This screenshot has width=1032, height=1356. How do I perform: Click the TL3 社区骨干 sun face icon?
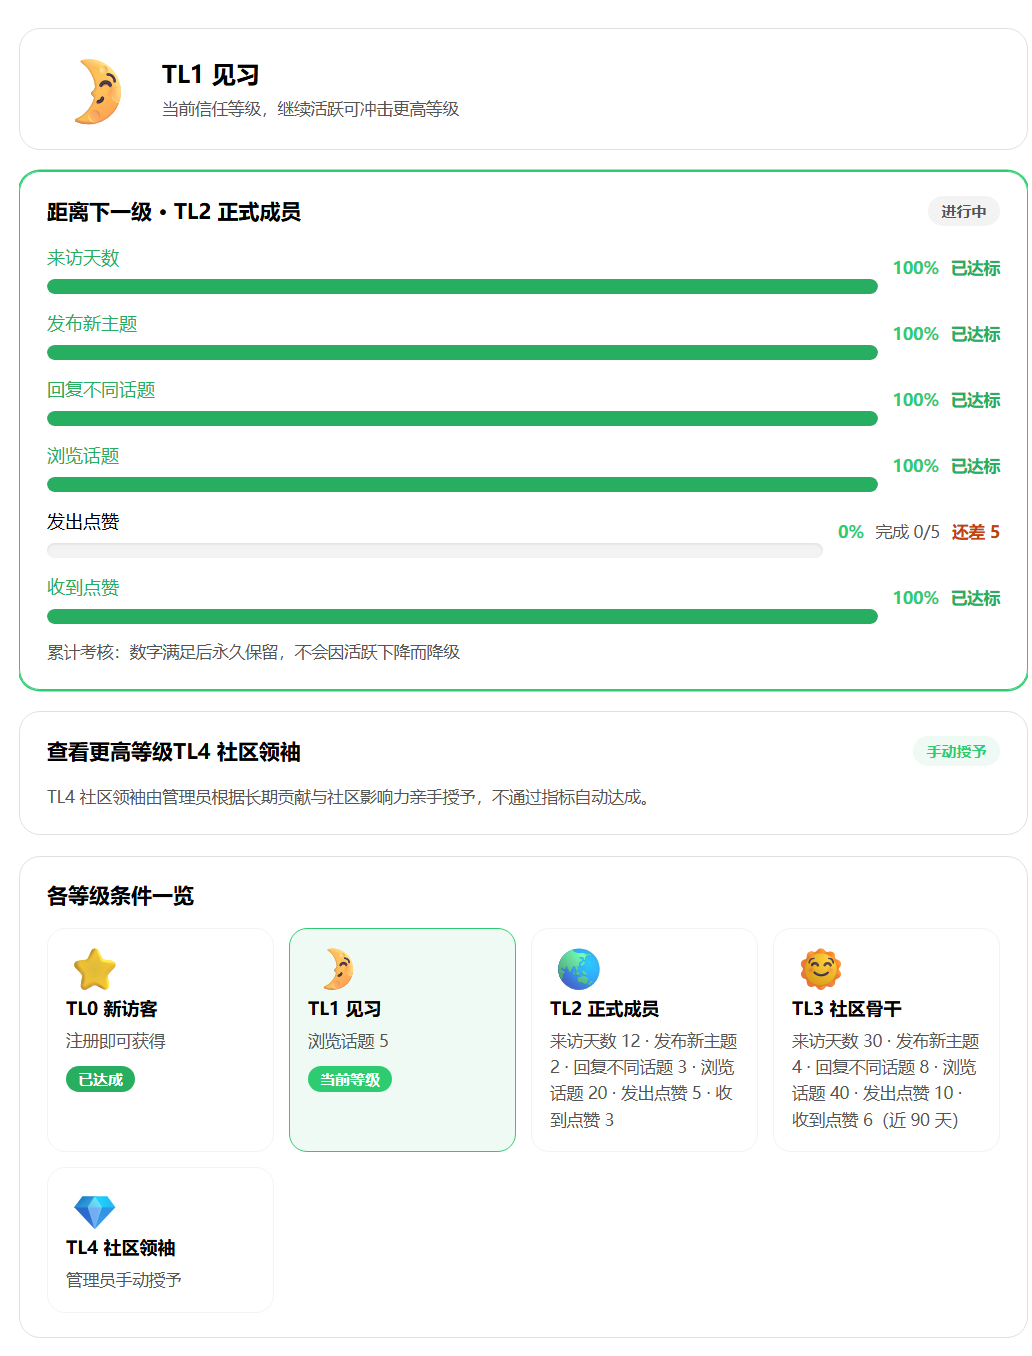(x=821, y=969)
